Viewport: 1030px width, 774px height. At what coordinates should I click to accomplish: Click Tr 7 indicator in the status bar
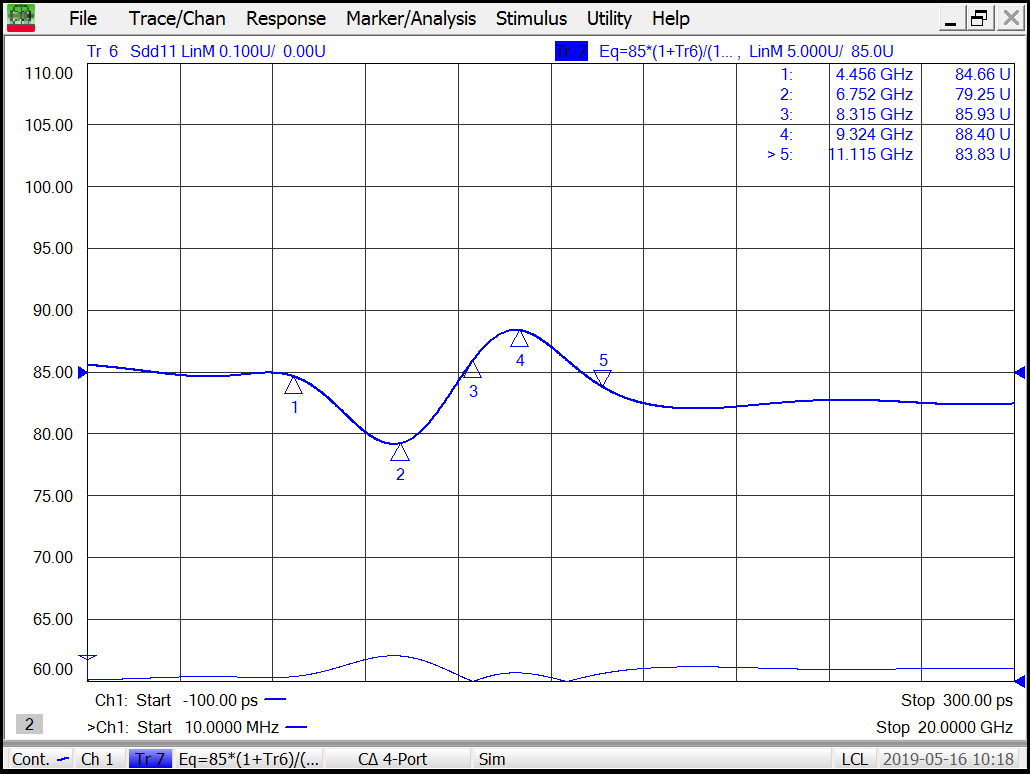pyautogui.click(x=150, y=759)
